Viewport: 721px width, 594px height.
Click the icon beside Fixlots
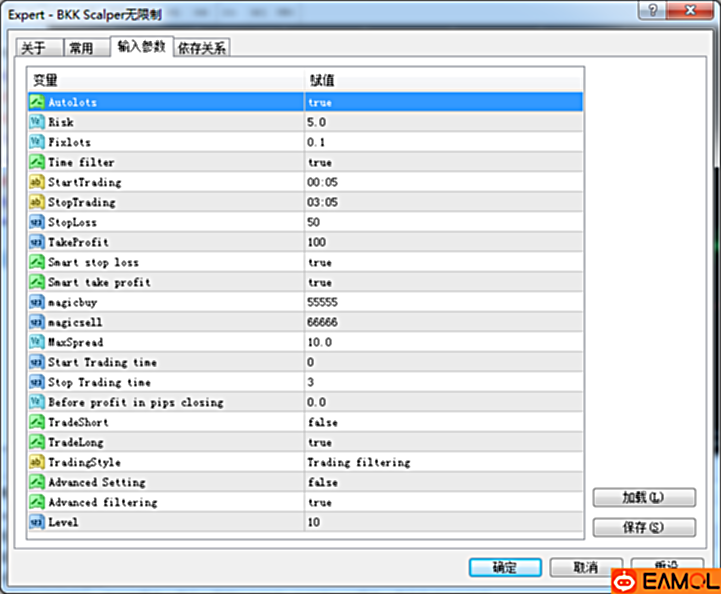pyautogui.click(x=37, y=142)
